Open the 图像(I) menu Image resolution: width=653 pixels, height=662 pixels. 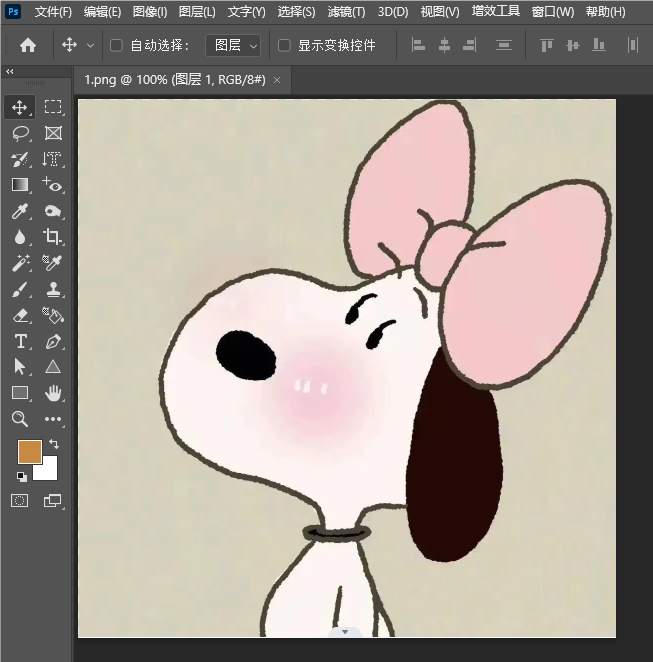tap(150, 12)
